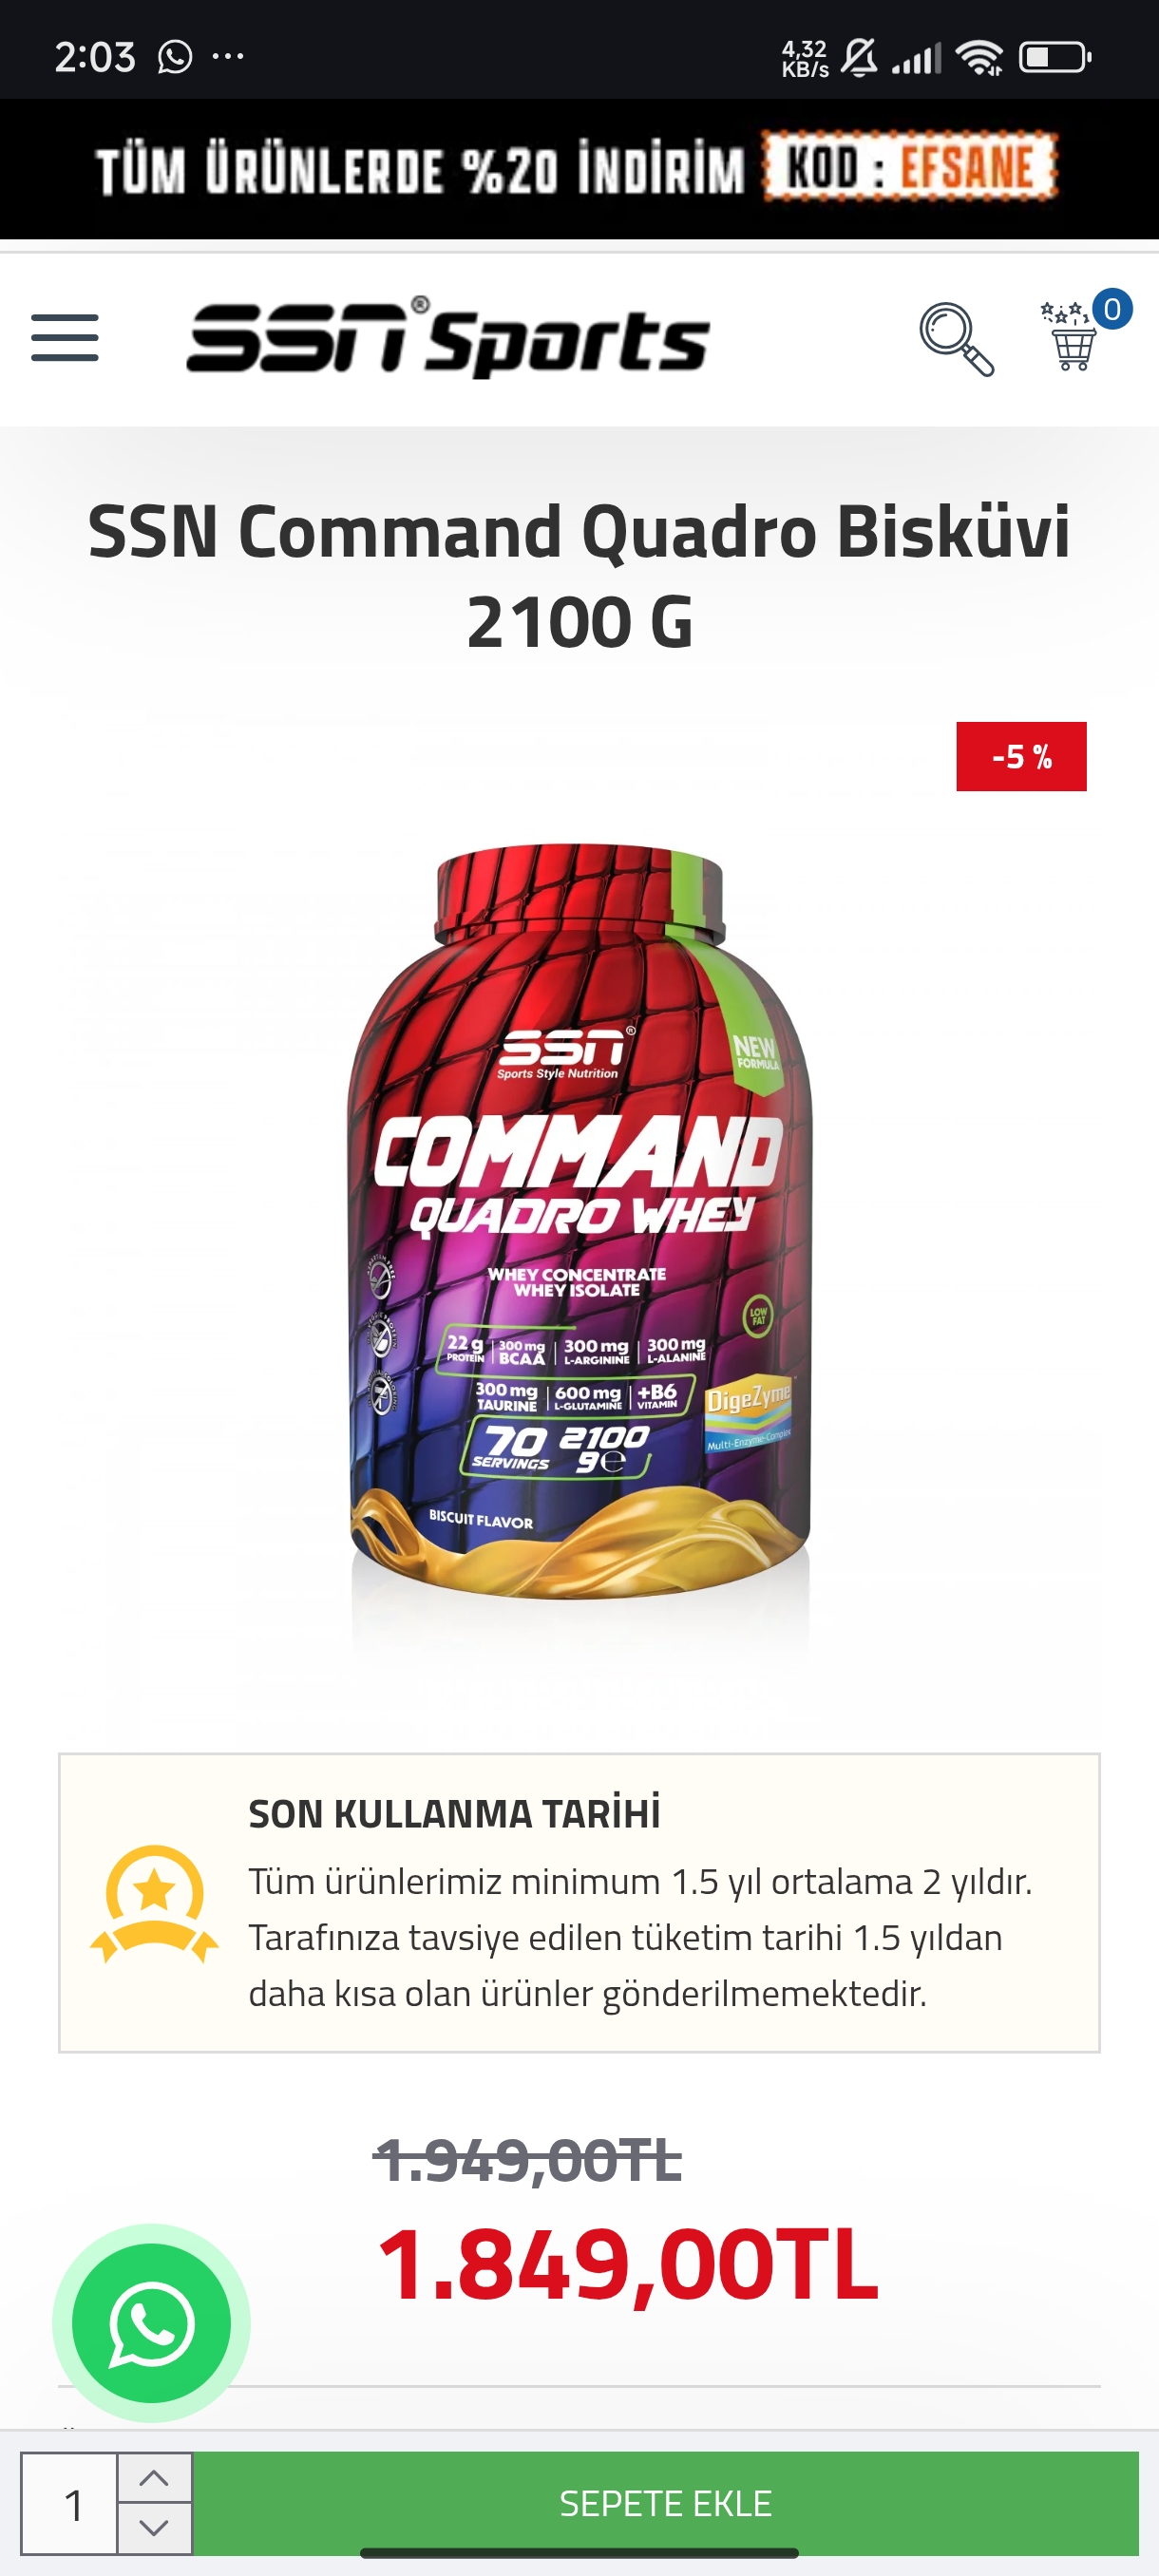The width and height of the screenshot is (1159, 2576).
Task: Open the shopping cart icon
Action: tap(1071, 338)
